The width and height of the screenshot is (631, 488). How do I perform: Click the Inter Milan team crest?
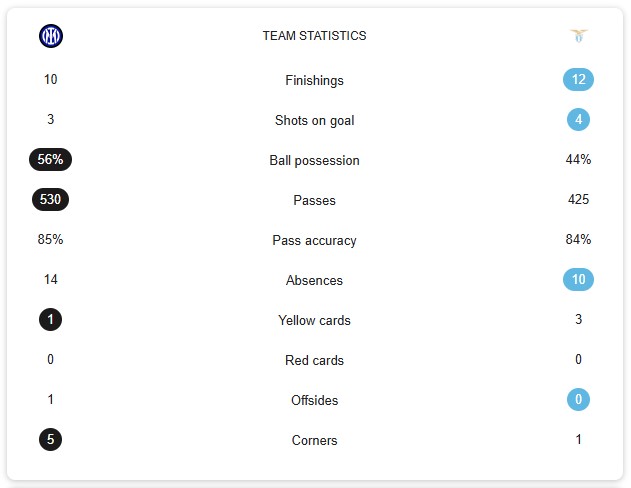[51, 36]
